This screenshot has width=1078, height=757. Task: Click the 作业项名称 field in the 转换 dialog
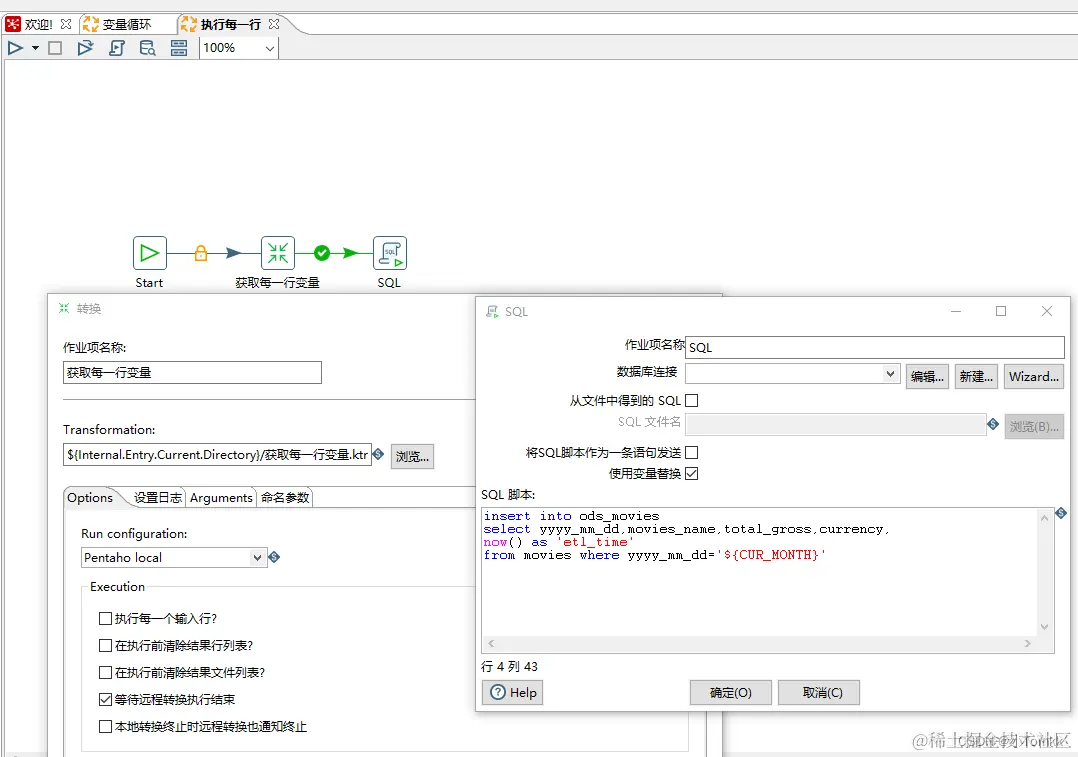coord(192,373)
